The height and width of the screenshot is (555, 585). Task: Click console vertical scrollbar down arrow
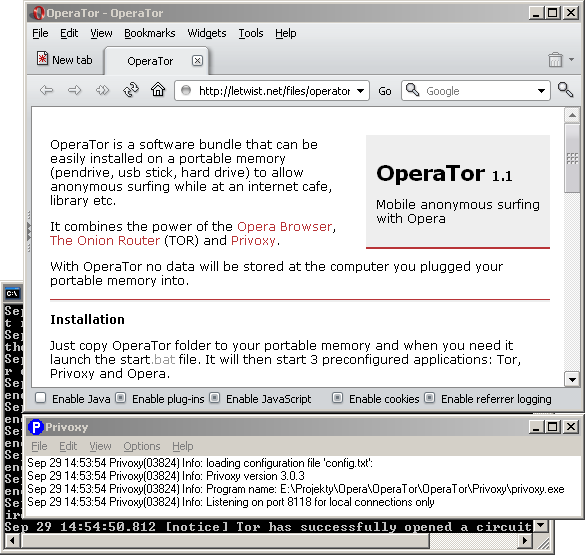click(541, 526)
